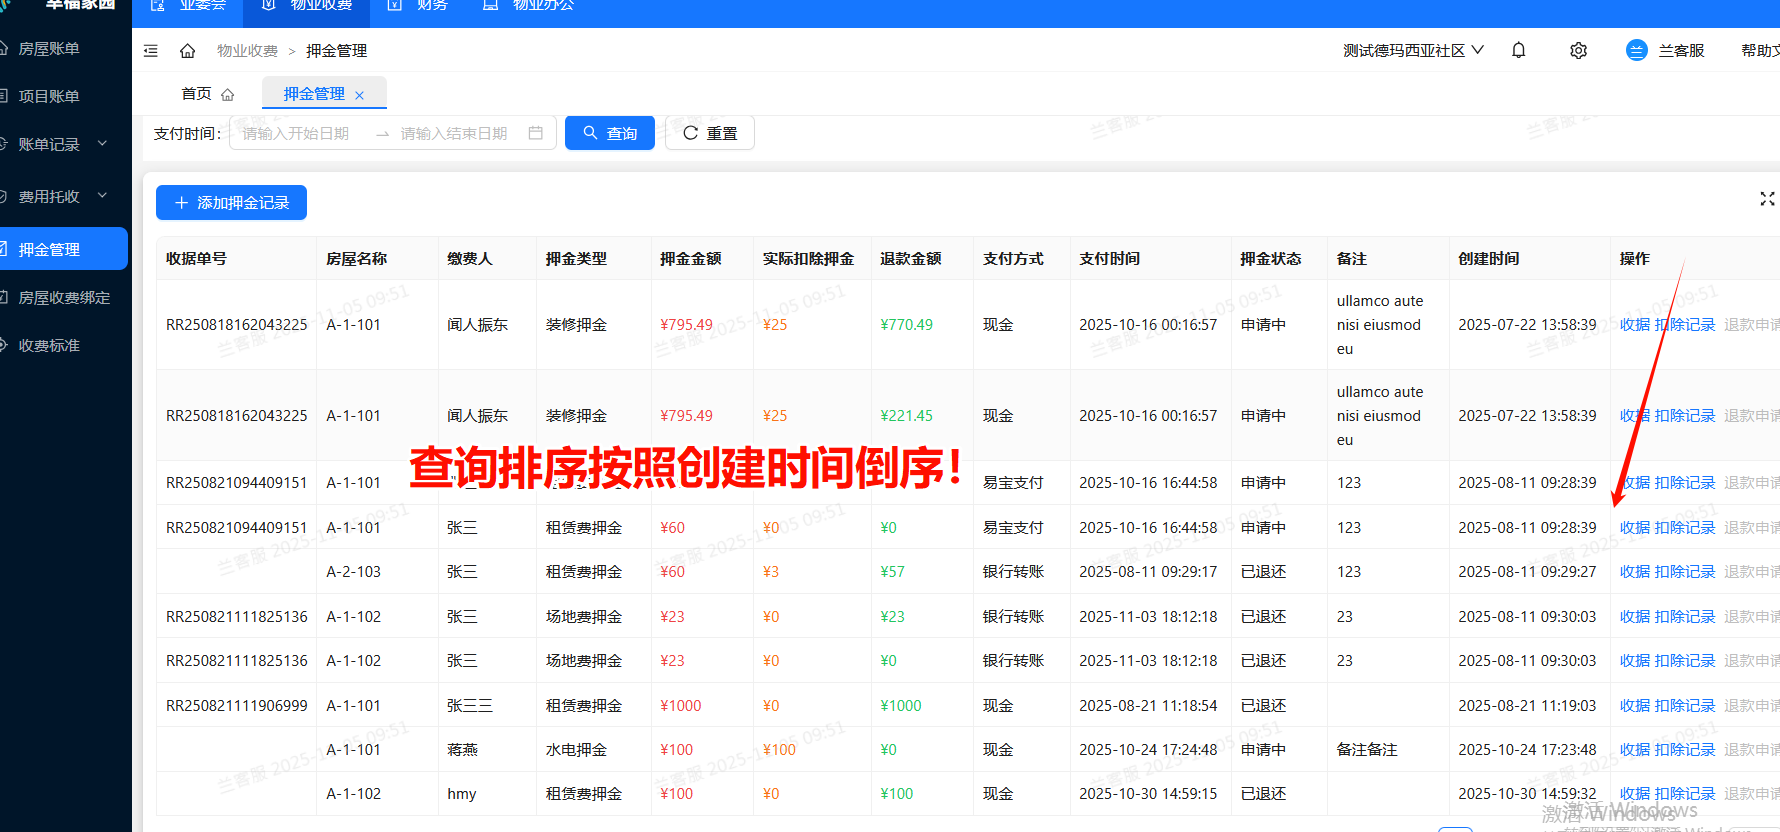
Task: Click the start date input field
Action: tap(296, 133)
